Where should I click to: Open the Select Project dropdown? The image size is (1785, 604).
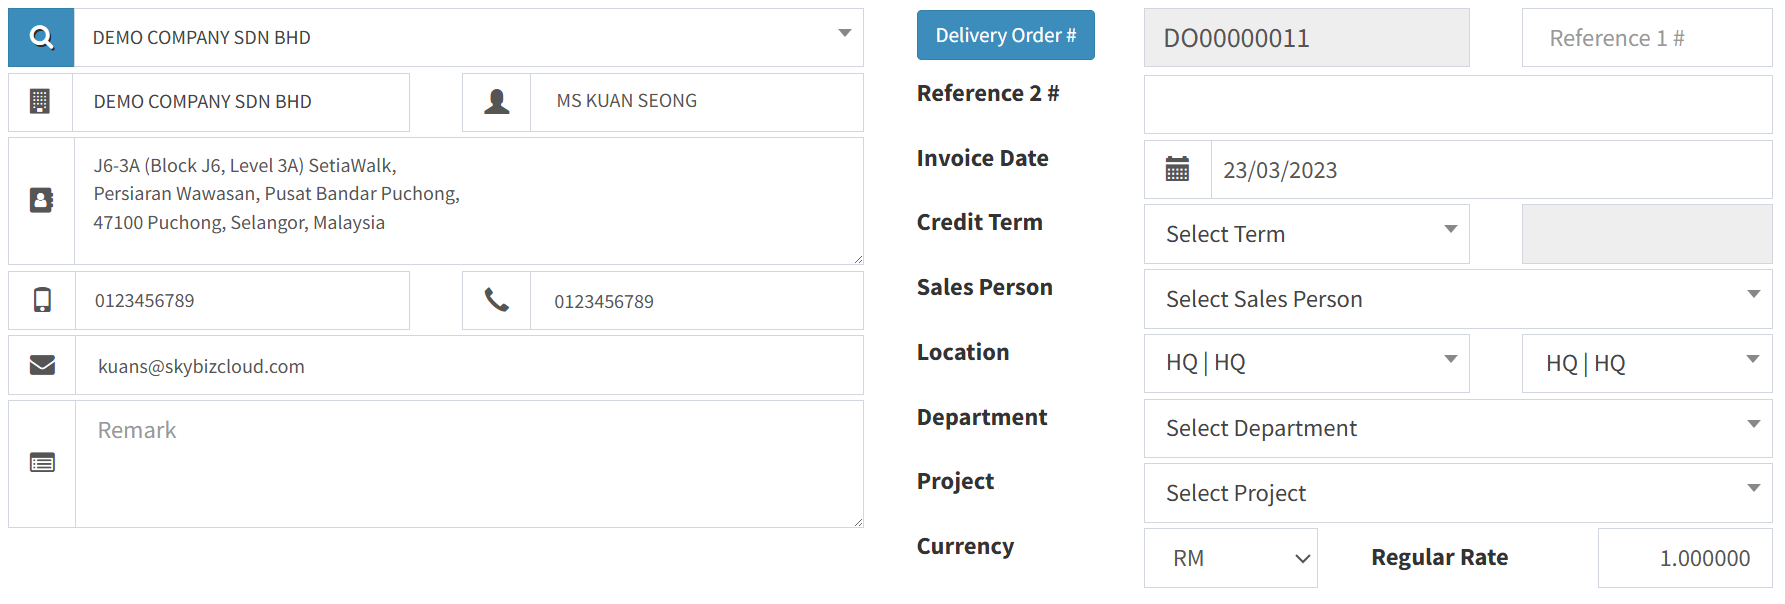pyautogui.click(x=1457, y=493)
